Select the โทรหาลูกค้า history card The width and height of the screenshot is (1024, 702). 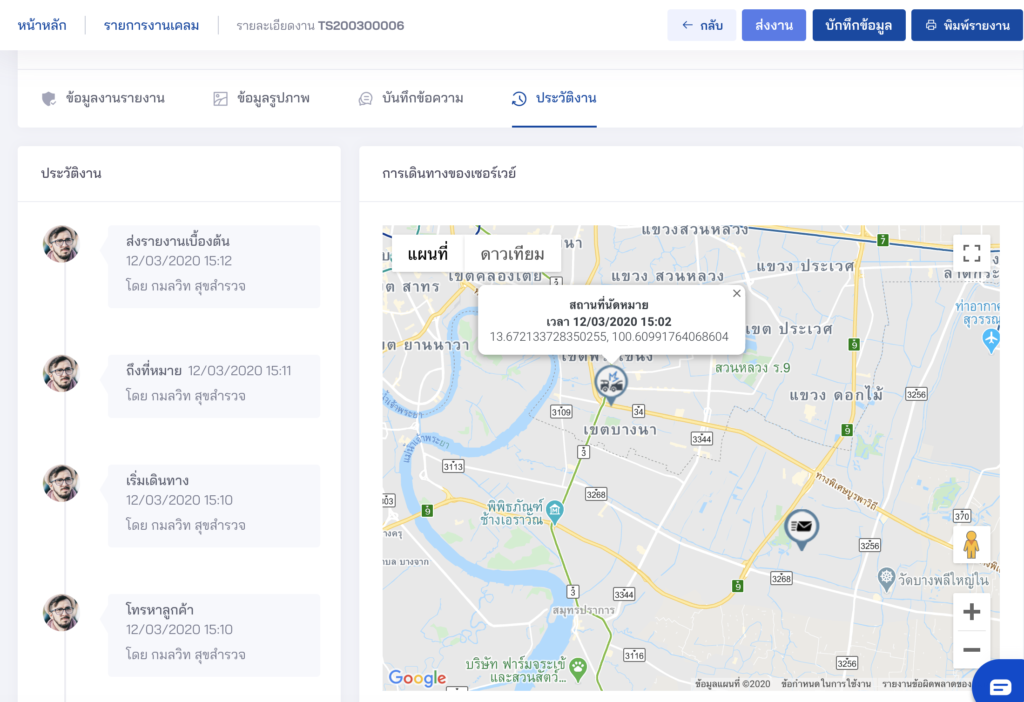click(x=214, y=635)
